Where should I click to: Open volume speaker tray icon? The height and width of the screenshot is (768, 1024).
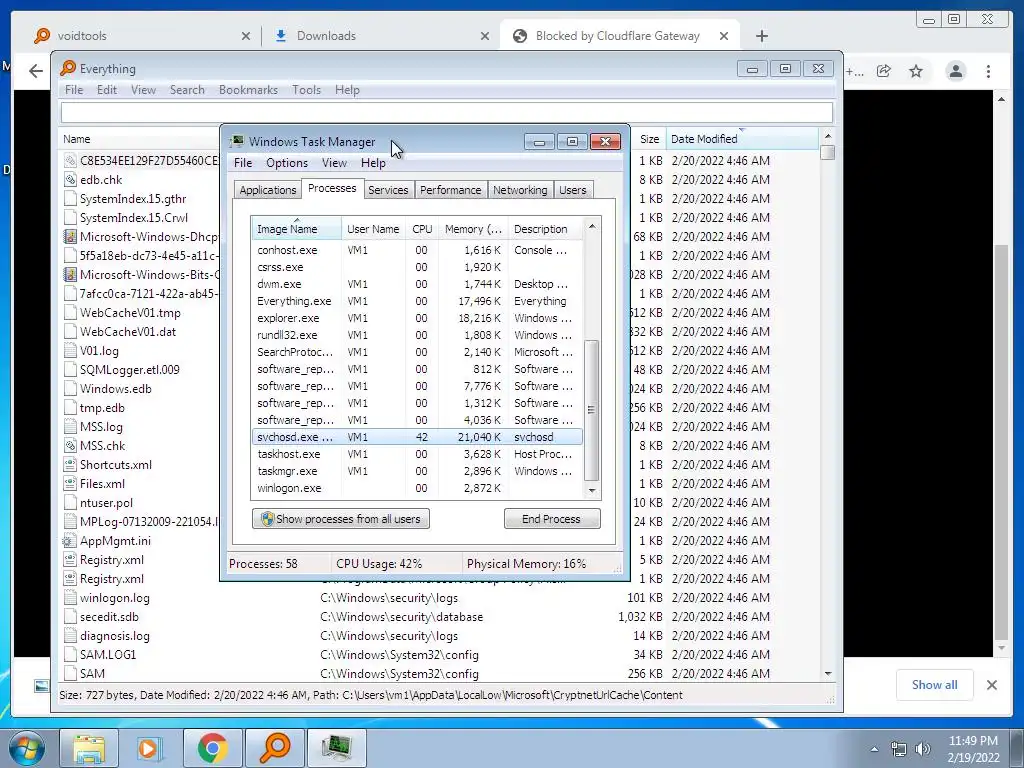[922, 749]
